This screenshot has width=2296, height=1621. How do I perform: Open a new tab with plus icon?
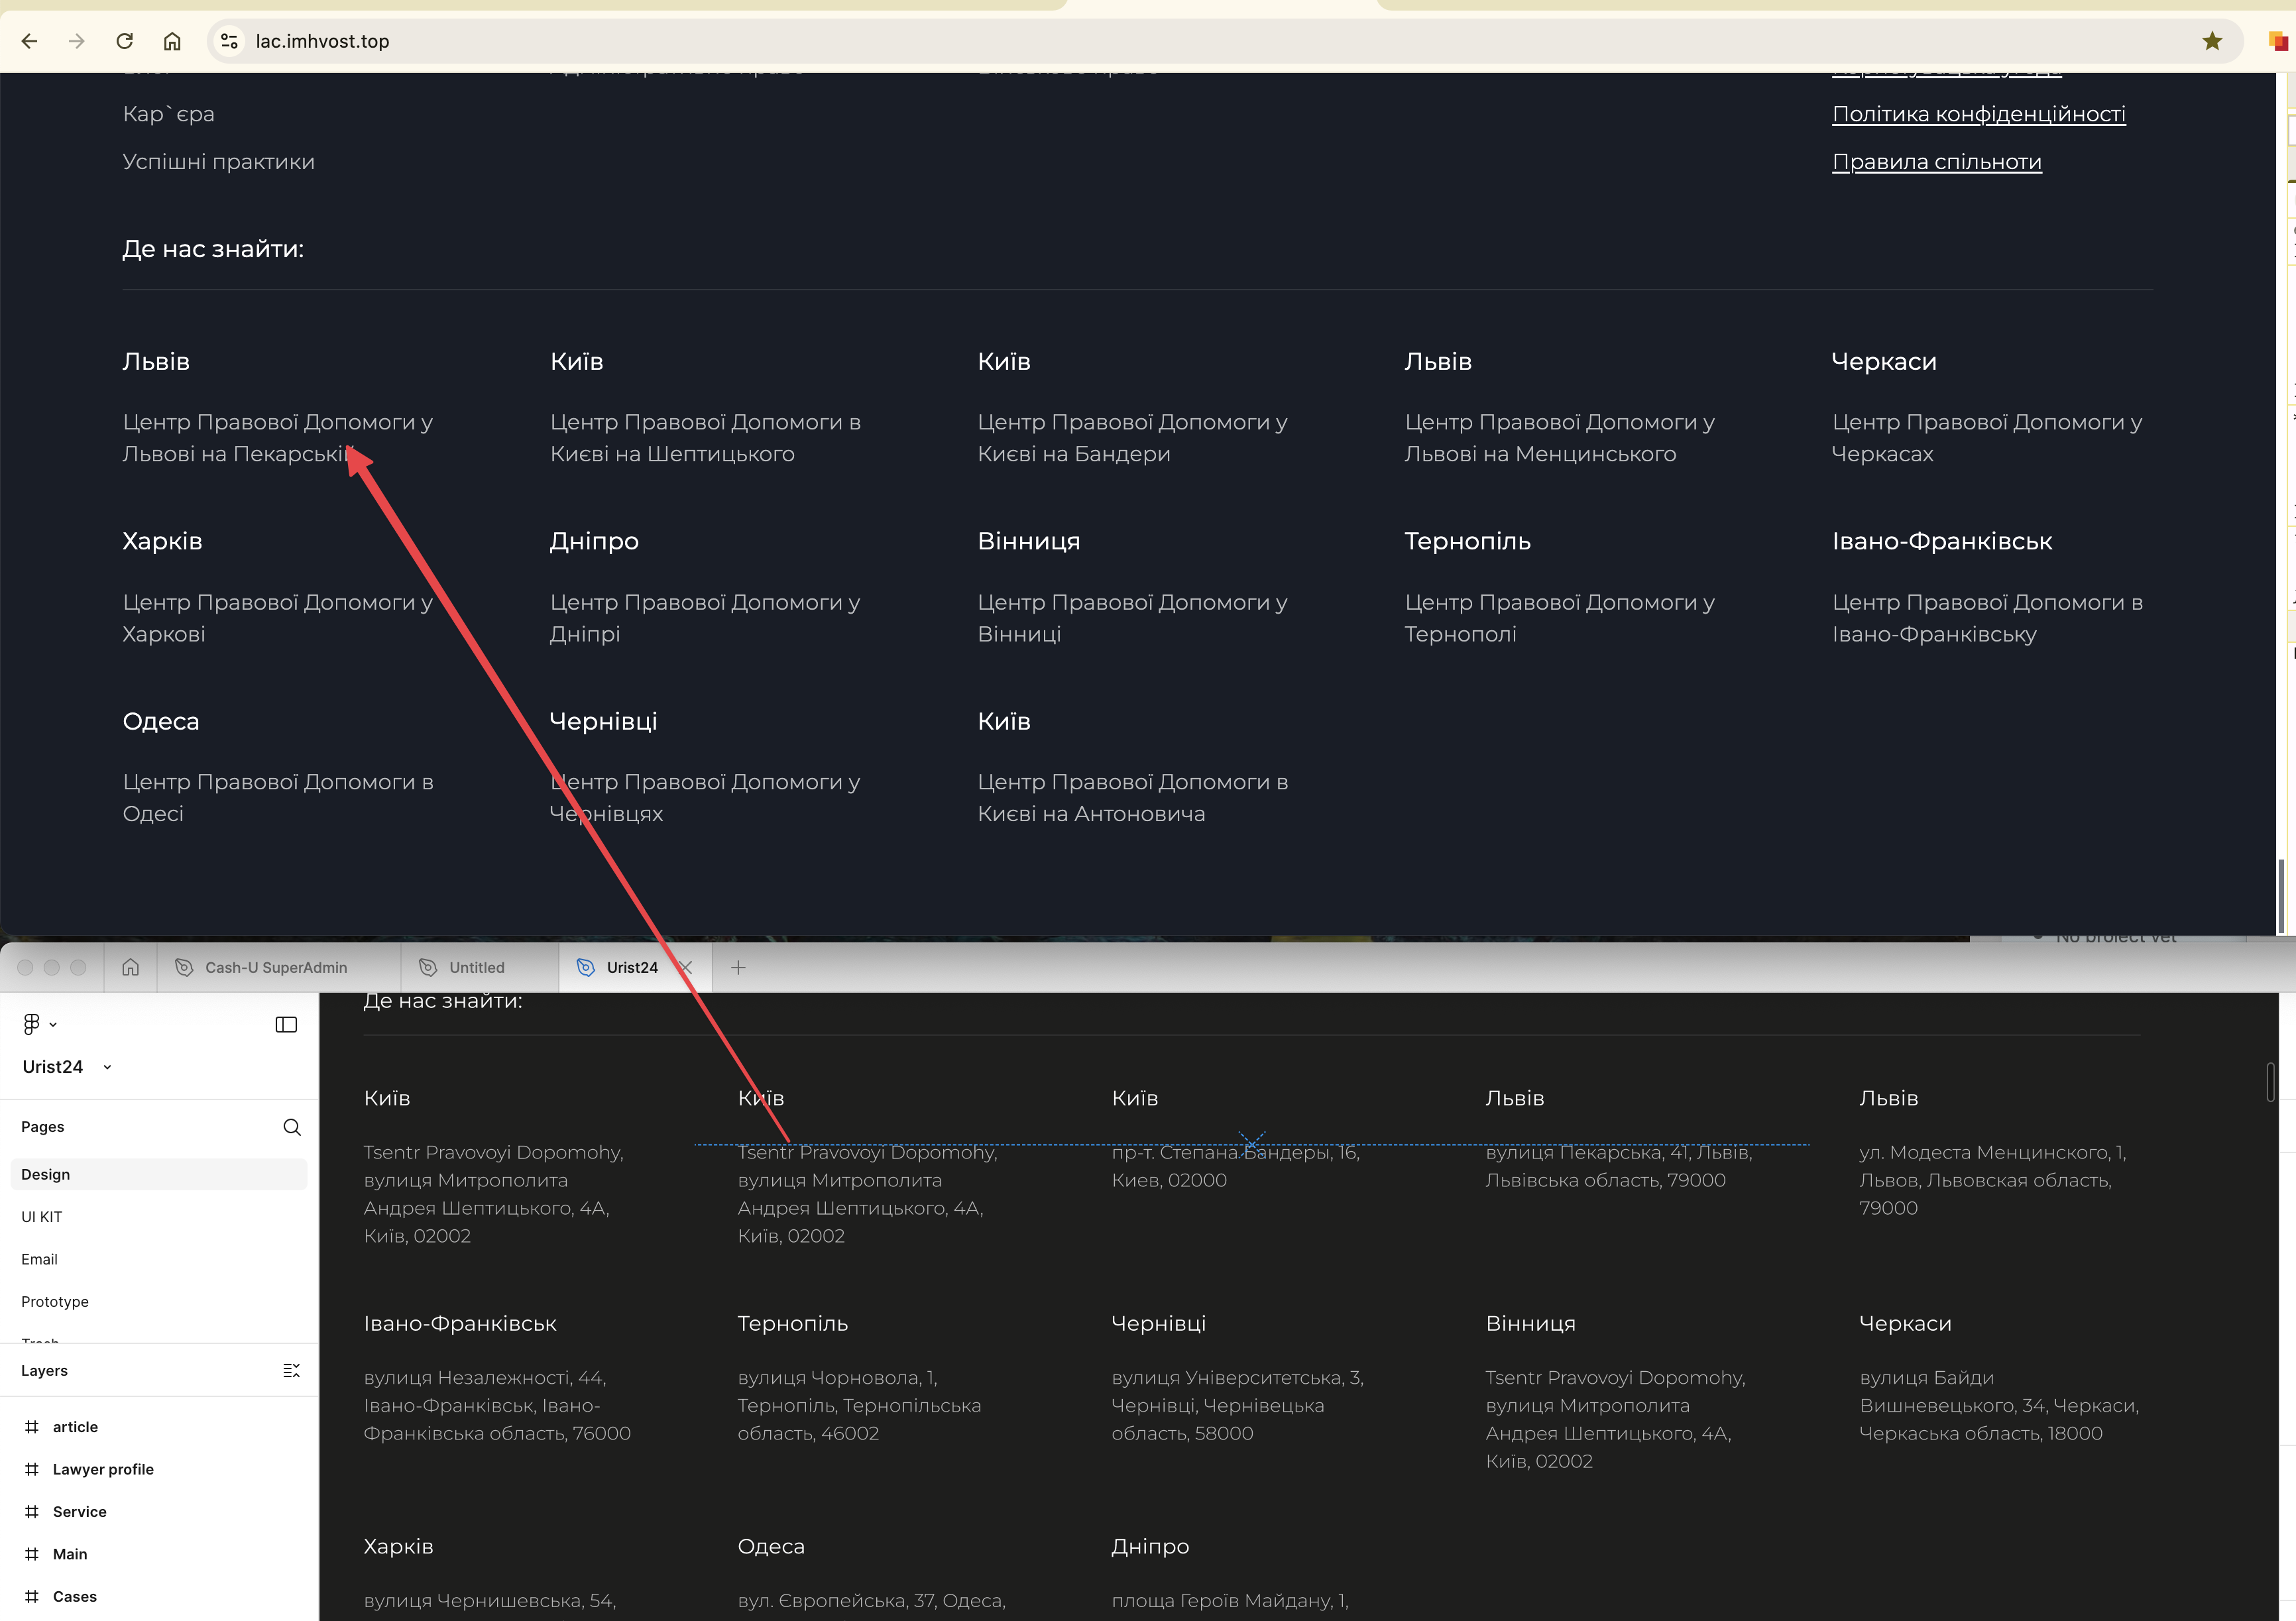(x=738, y=967)
